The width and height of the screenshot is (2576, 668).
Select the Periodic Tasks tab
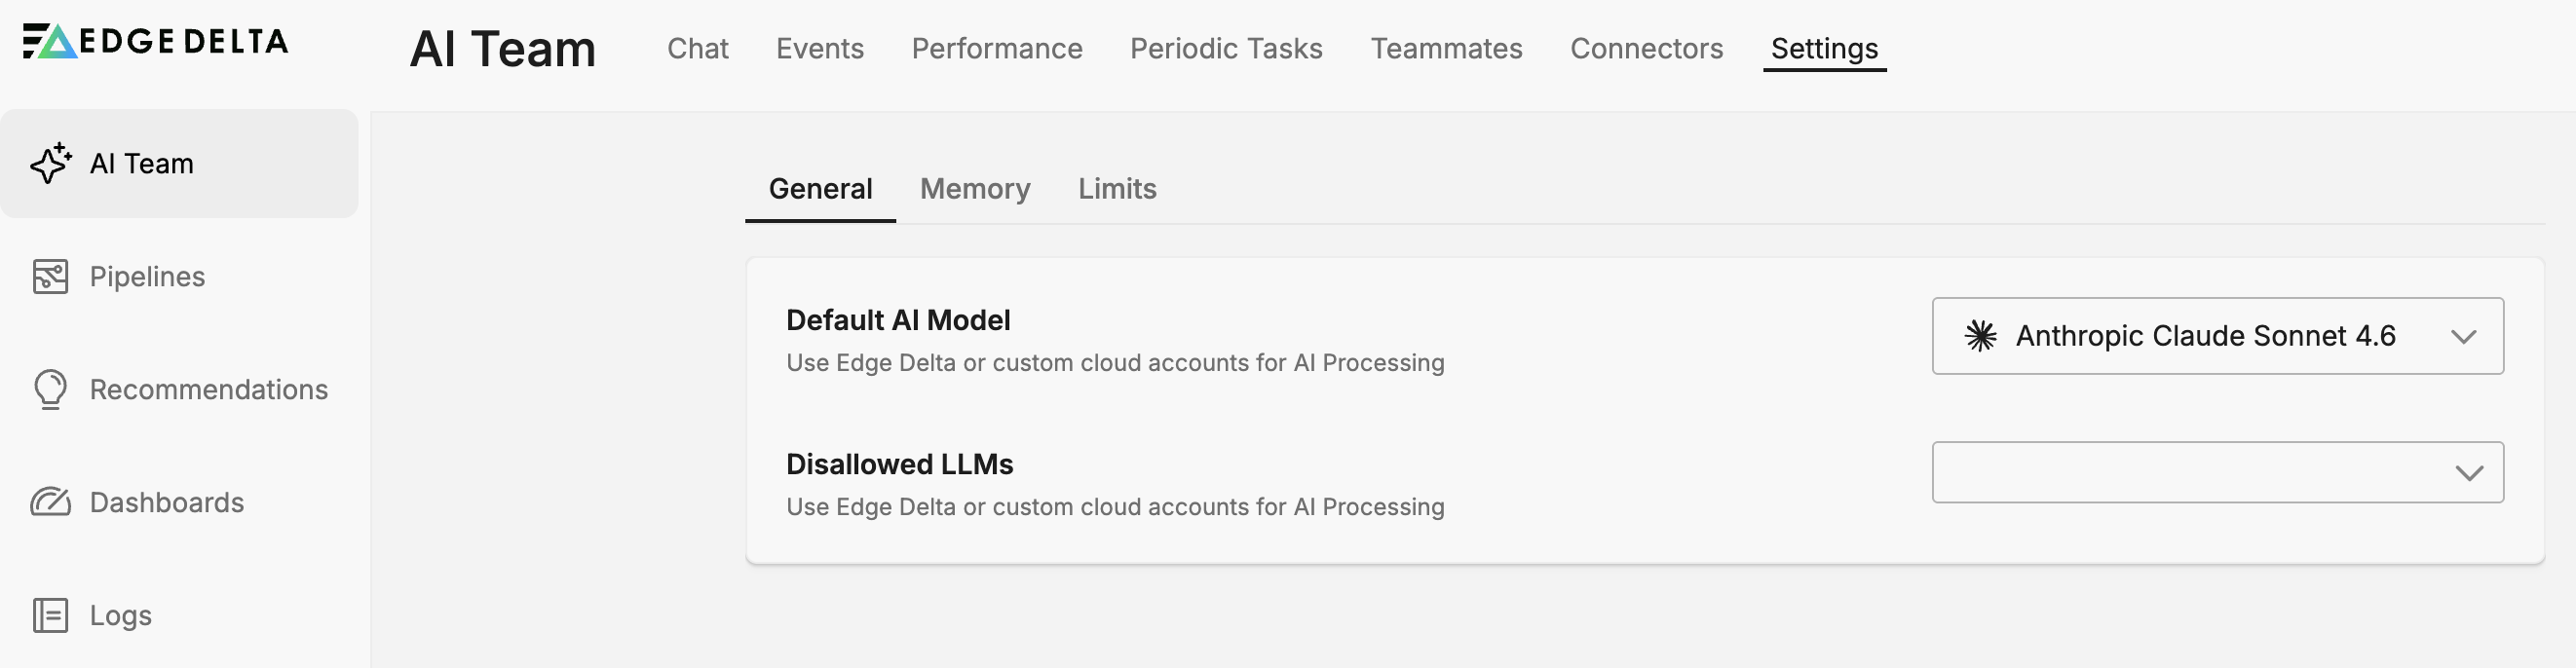tap(1226, 49)
